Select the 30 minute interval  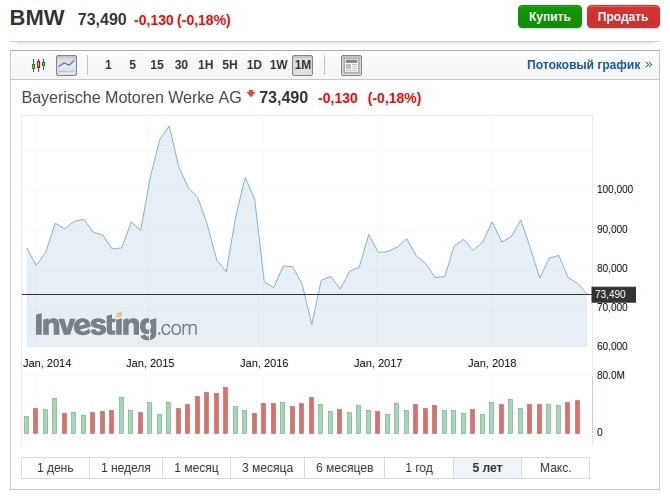181,65
